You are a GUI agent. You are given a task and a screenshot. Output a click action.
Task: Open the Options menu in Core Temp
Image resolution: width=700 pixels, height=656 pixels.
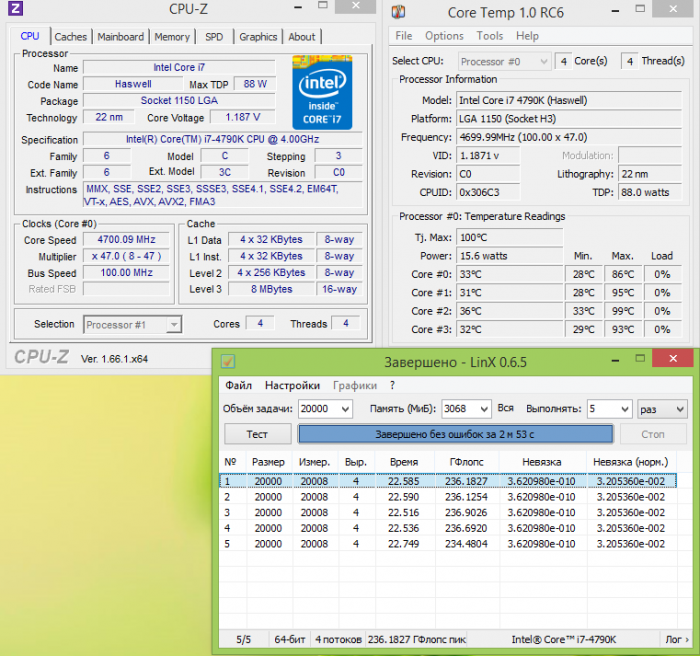(444, 36)
